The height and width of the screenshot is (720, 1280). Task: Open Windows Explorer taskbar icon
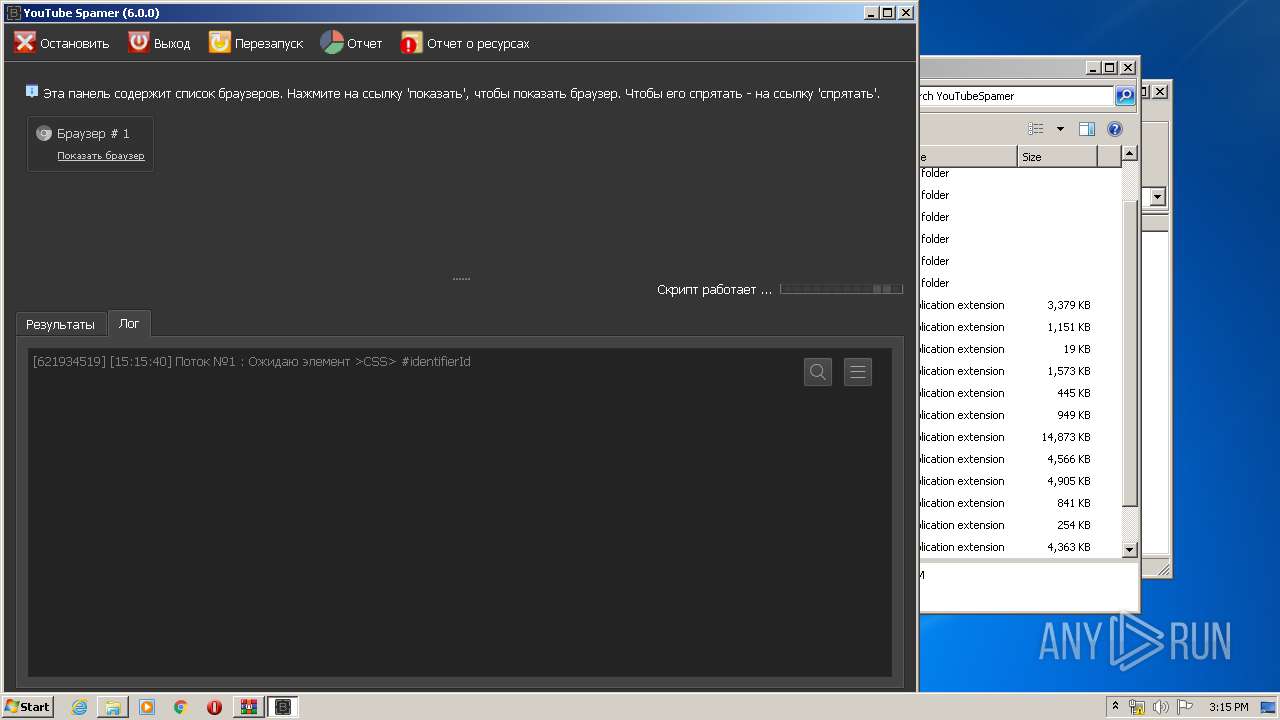pyautogui.click(x=113, y=707)
